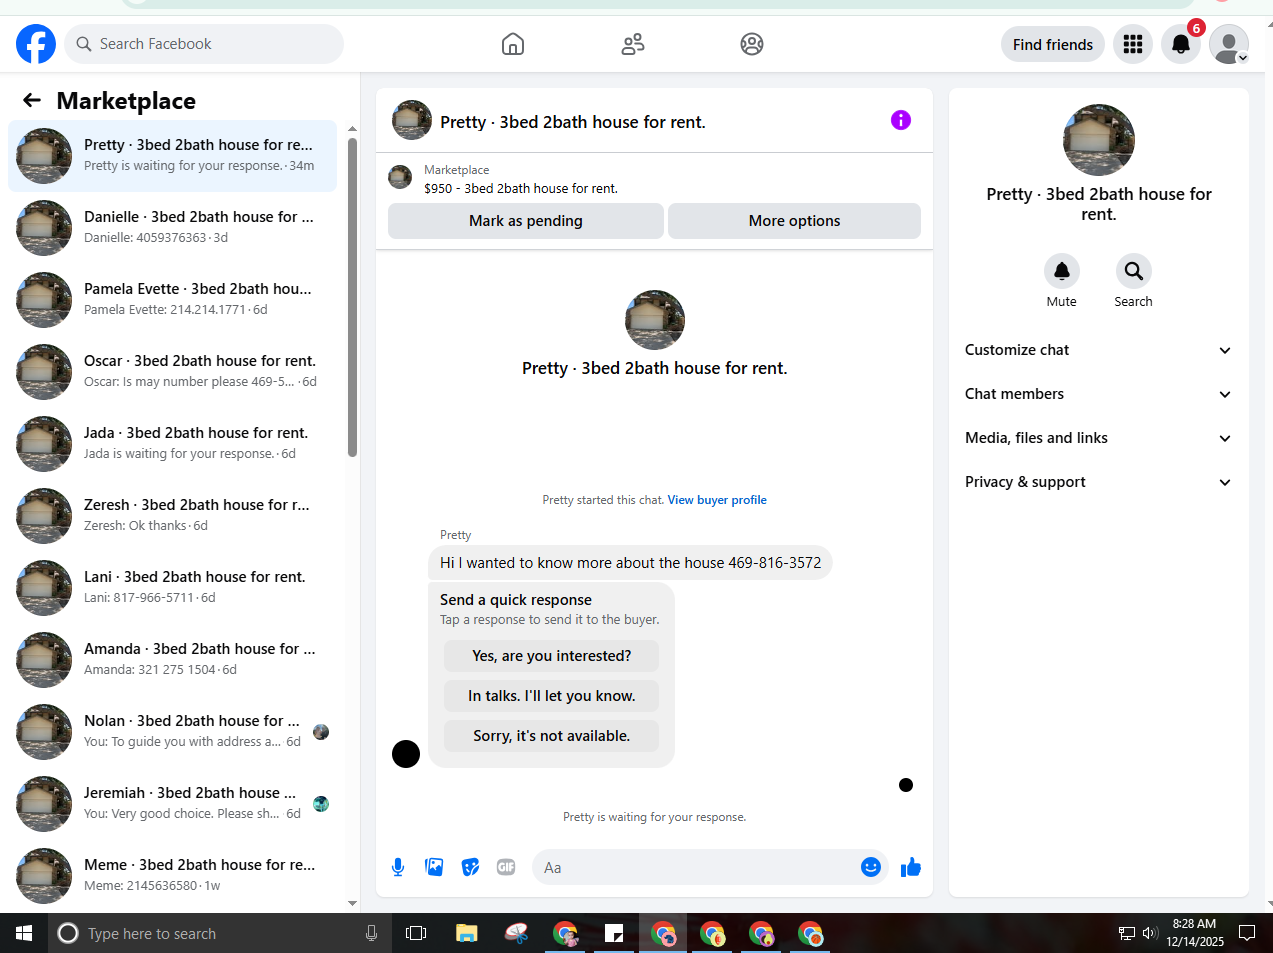Send quick reply 'In talks. I'll let you know.'

point(551,696)
